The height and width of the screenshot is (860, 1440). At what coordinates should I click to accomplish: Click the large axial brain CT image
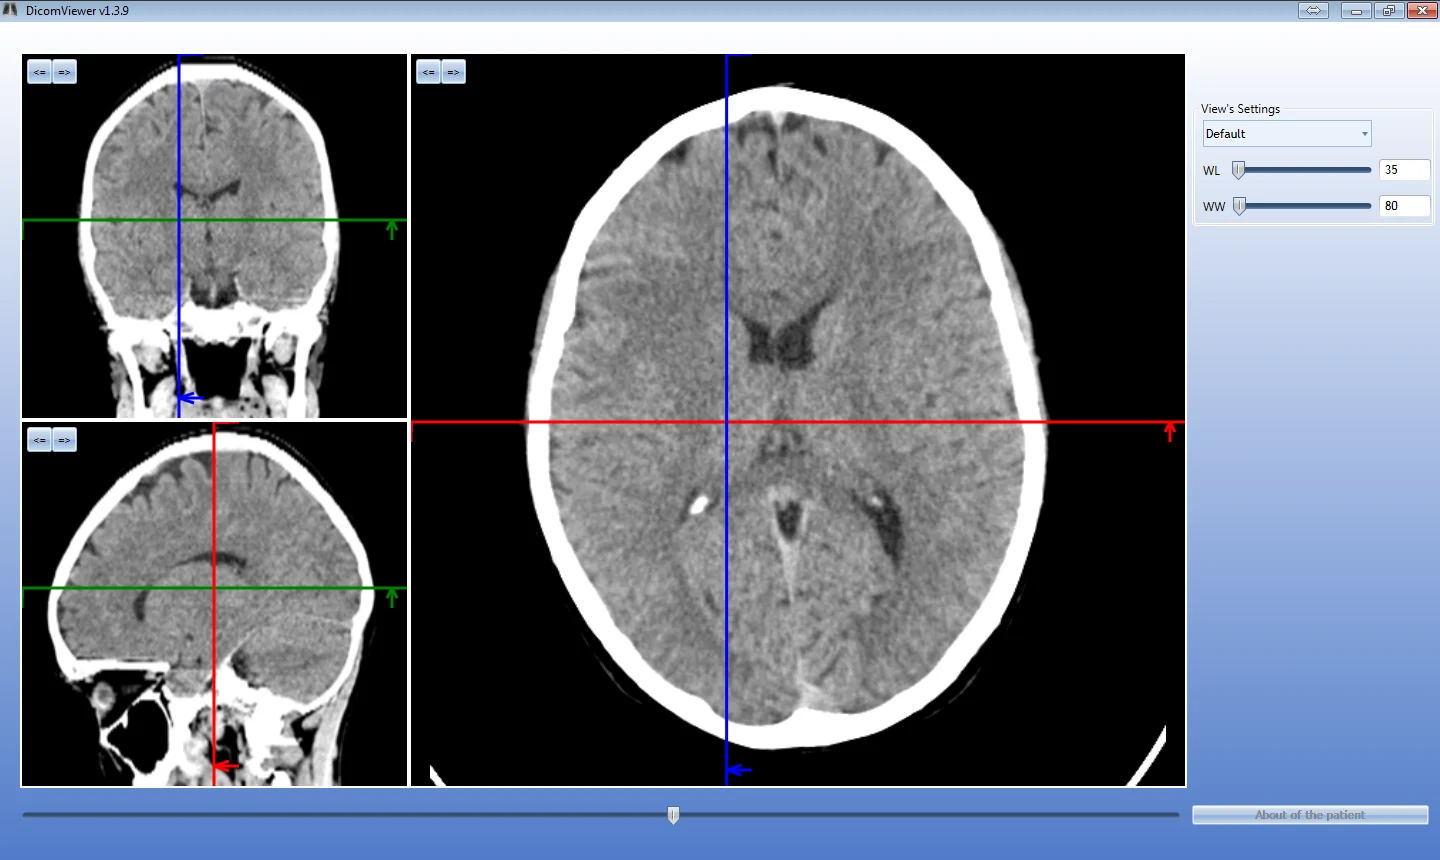tap(798, 420)
